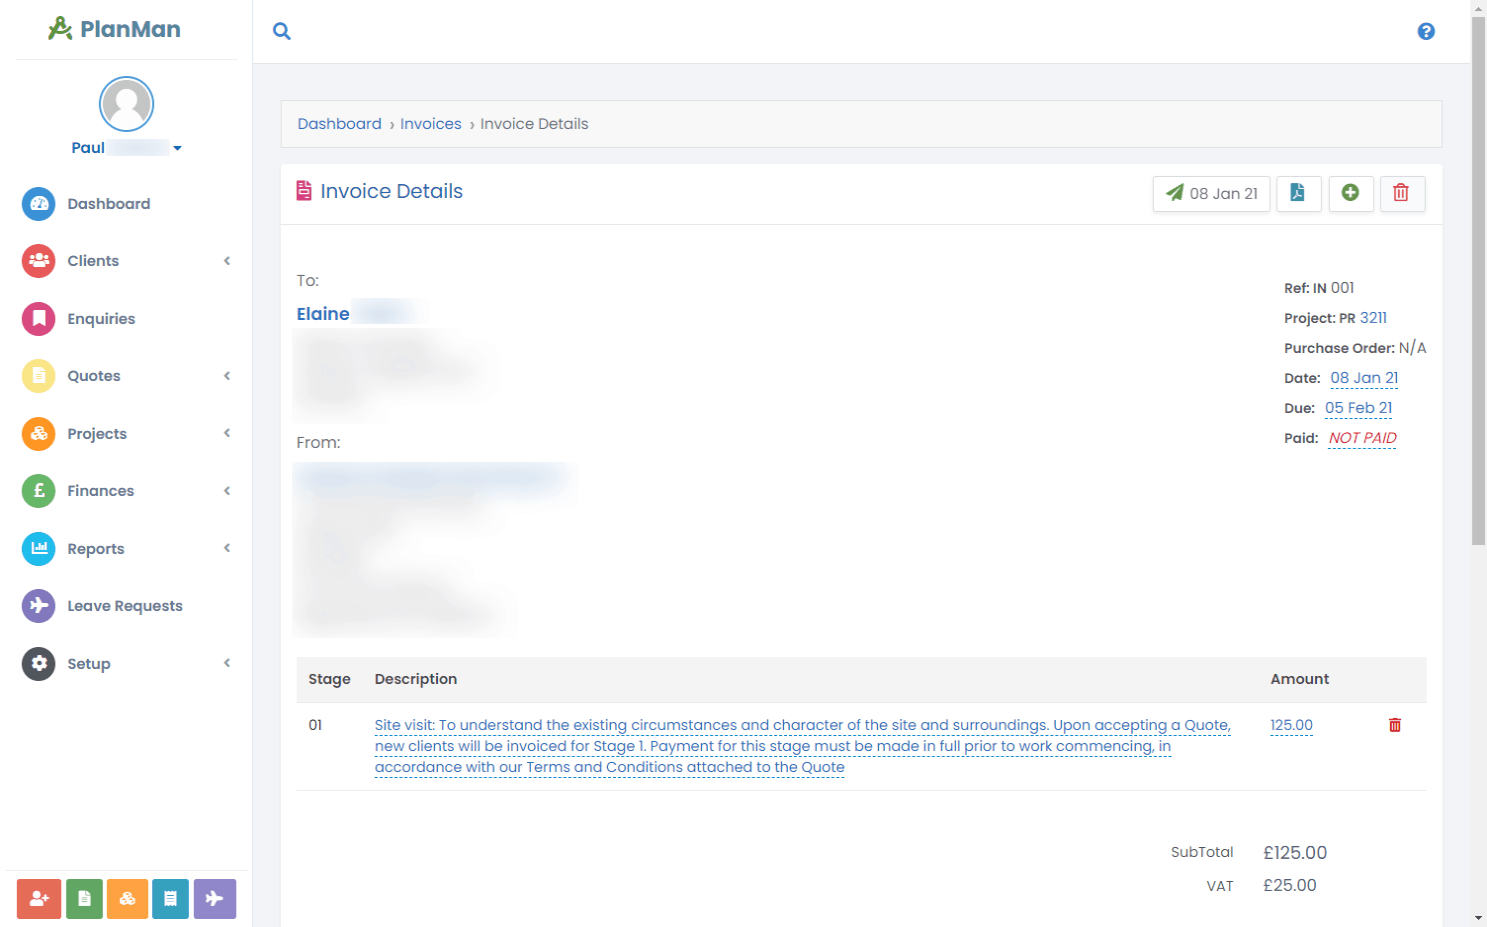Delete the invoice with header trash button
This screenshot has width=1487, height=927.
(x=1402, y=194)
